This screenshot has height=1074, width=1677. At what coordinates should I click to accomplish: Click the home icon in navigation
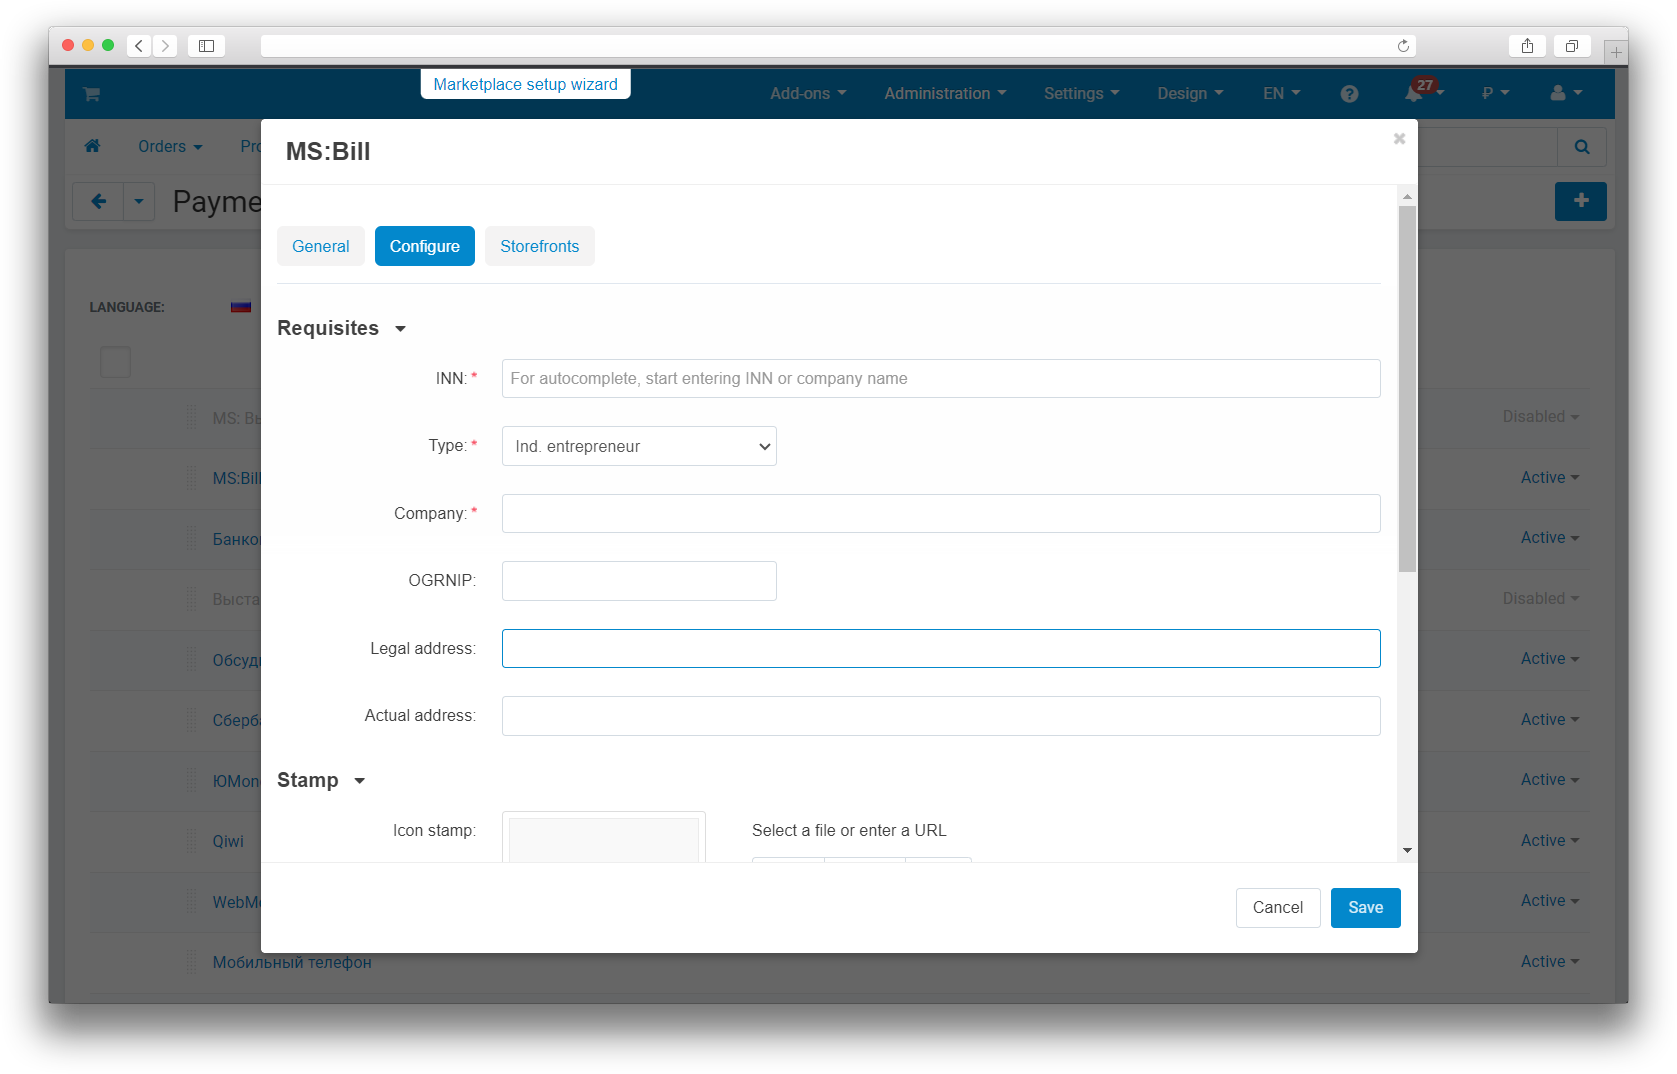click(x=93, y=146)
